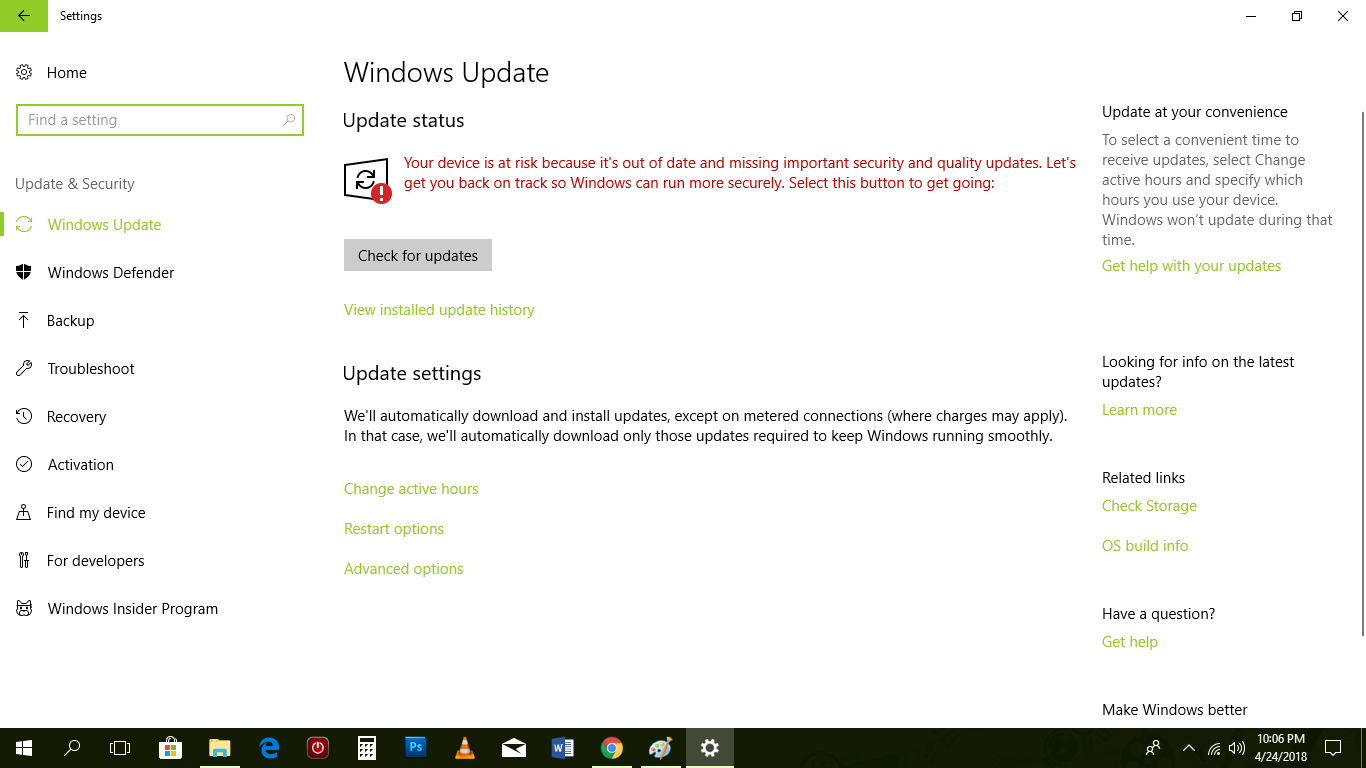Open the Action Center notifications

click(x=1332, y=748)
